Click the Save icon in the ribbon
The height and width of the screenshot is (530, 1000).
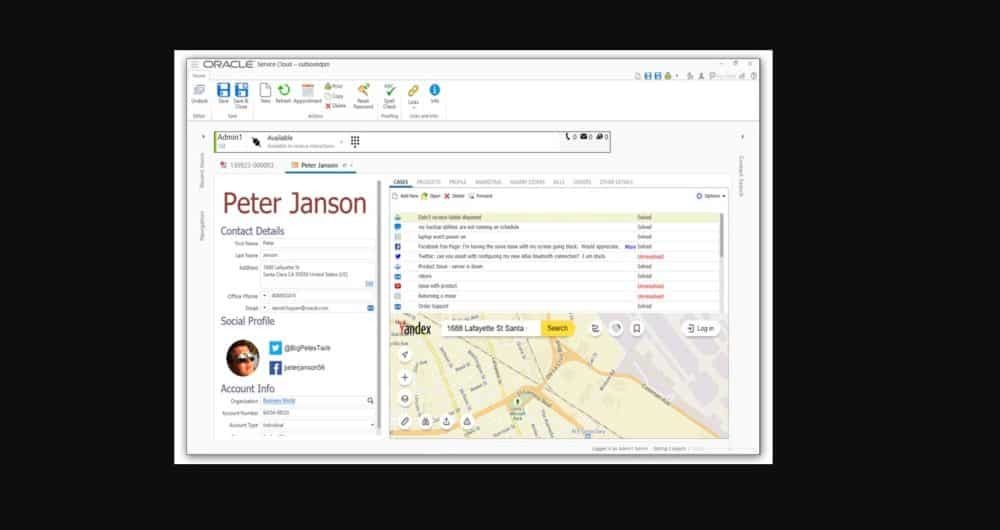point(223,90)
